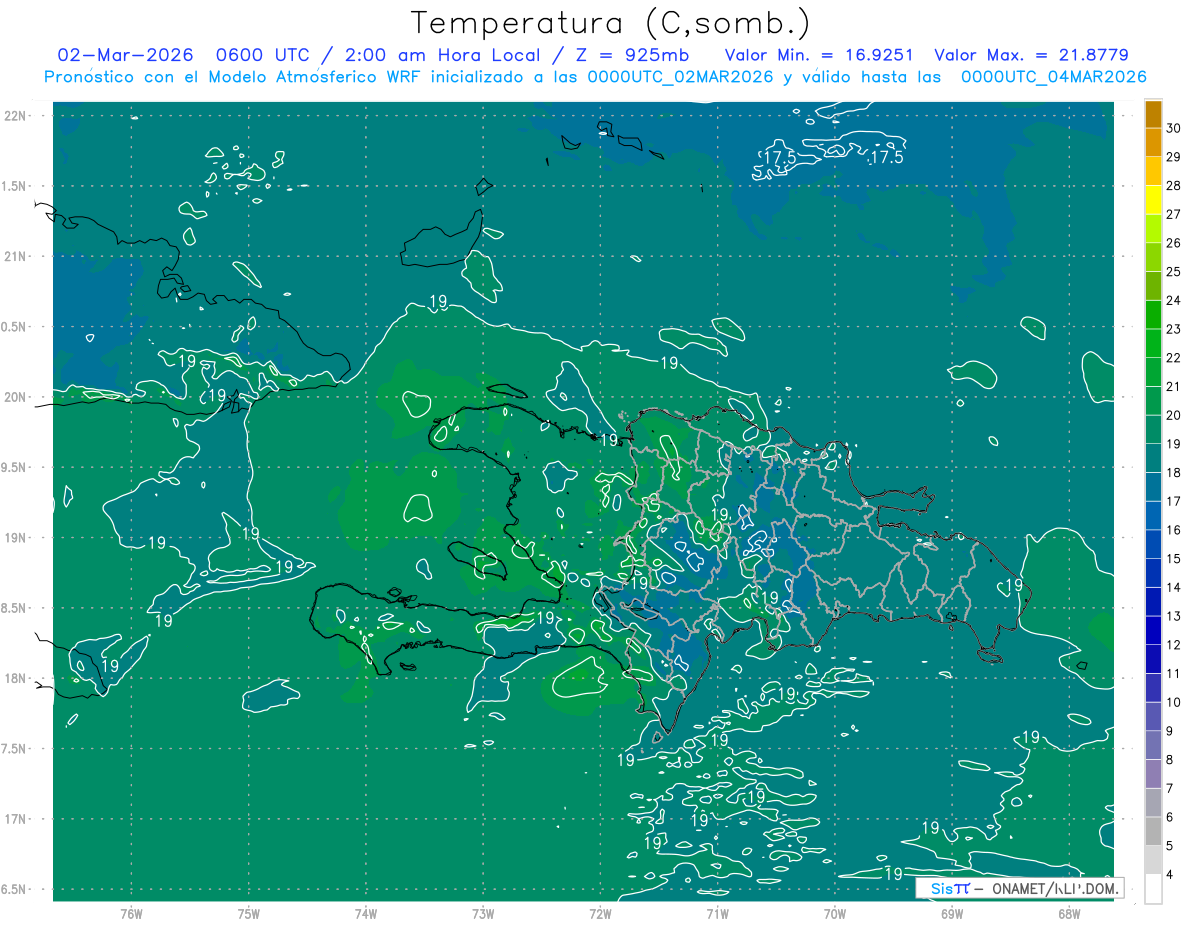The image size is (1200, 927).
Task: Click the 72W longitude axis label
Action: point(600,913)
